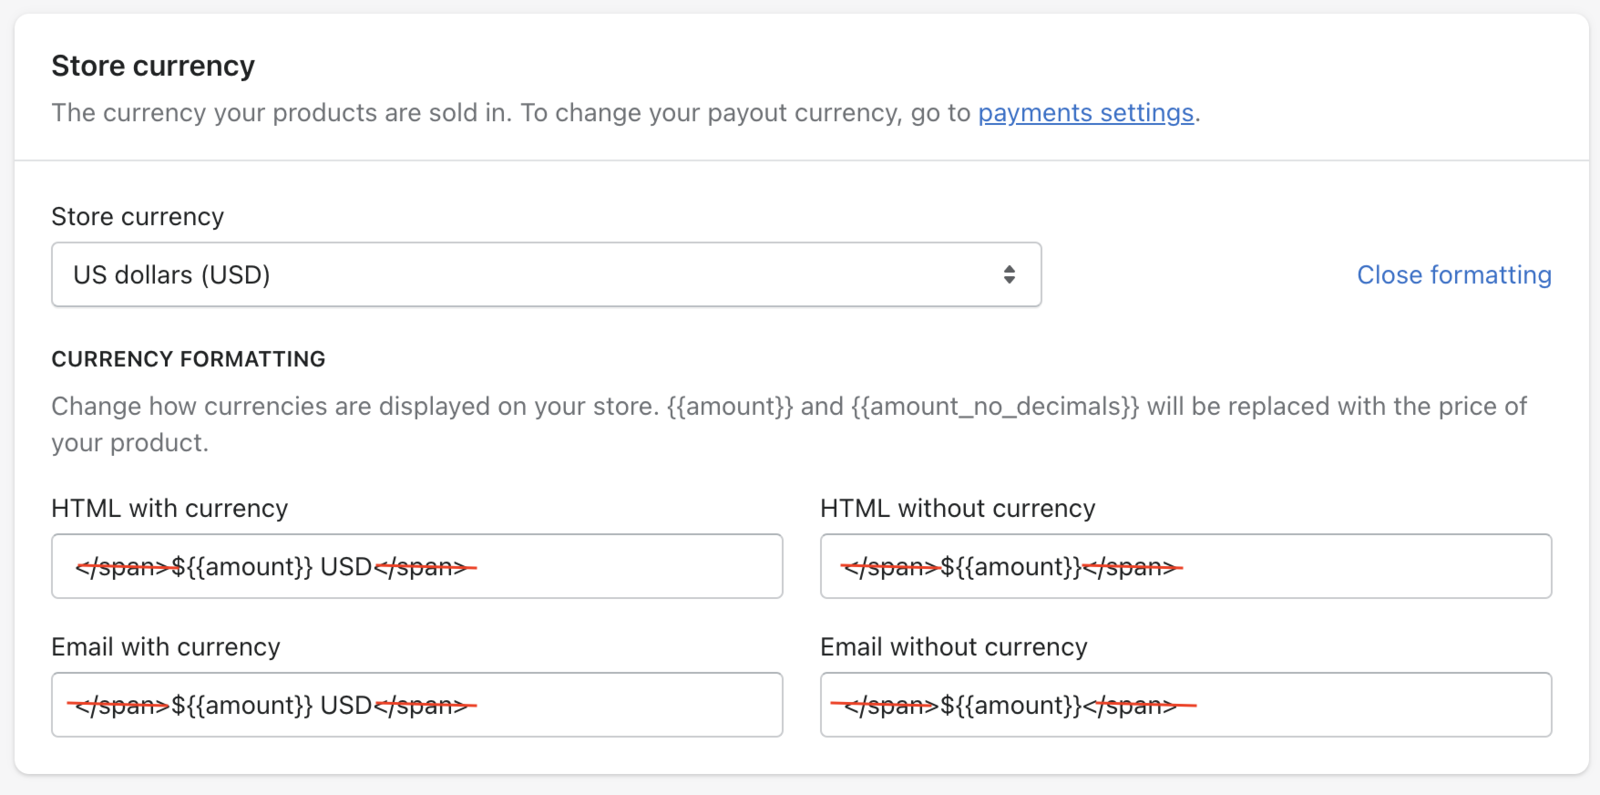
Task: Click USD text inside Email with currency field
Action: [x=346, y=706]
